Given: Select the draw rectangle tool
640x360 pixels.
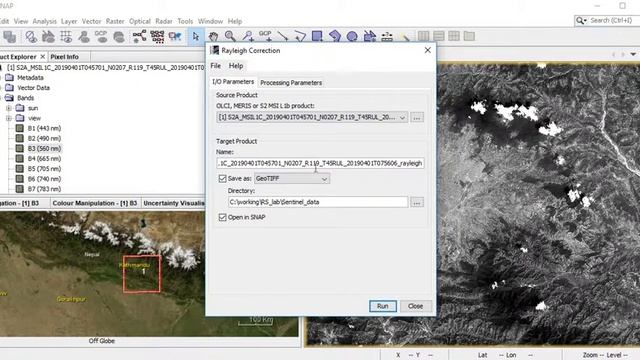Looking at the screenshot, I should (x=317, y=36).
